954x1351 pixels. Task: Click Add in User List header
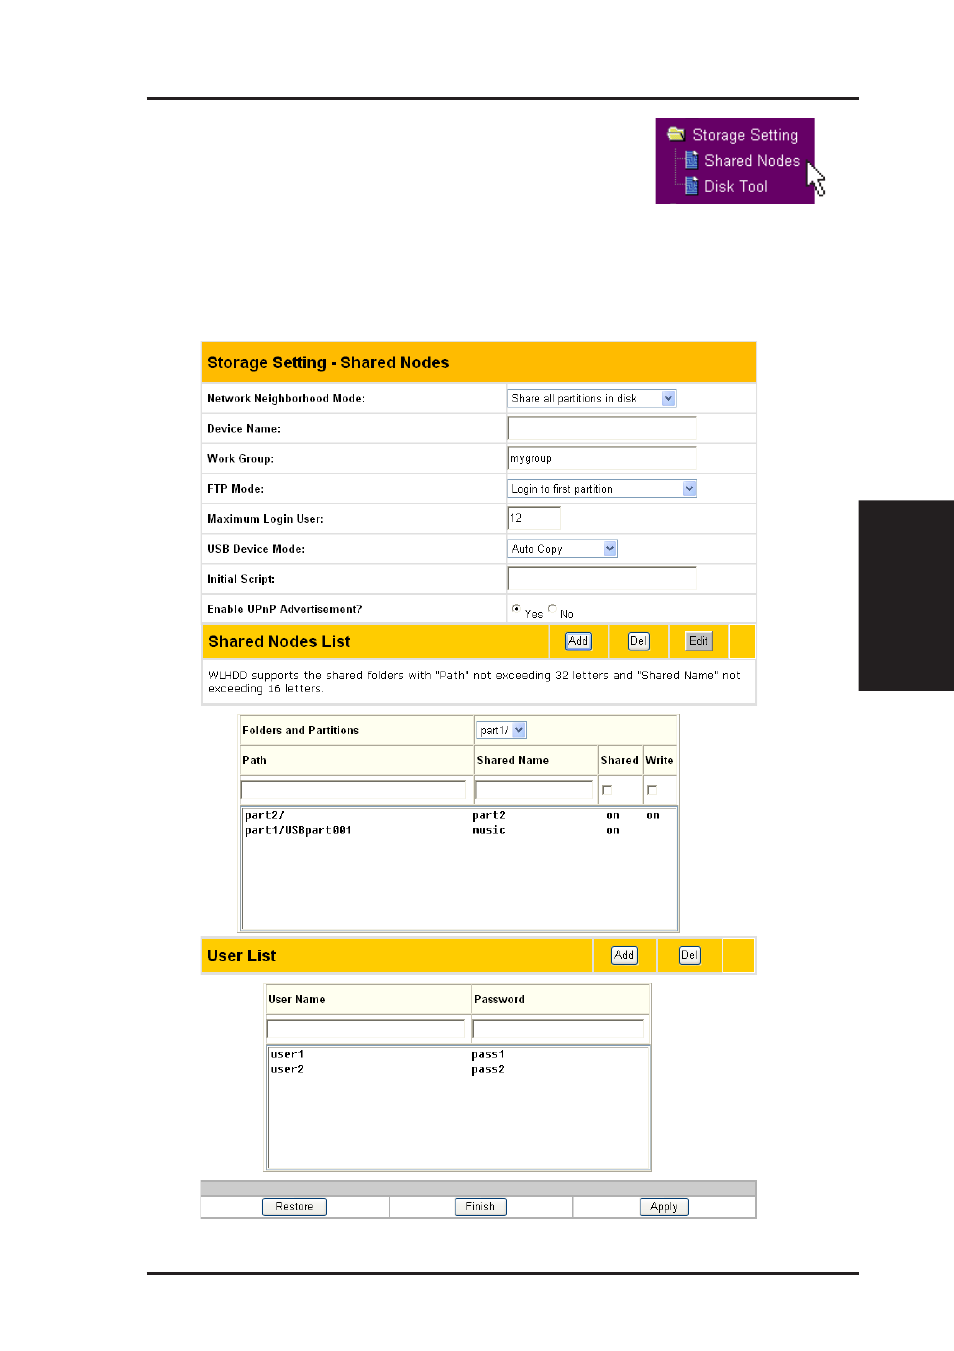click(x=624, y=955)
